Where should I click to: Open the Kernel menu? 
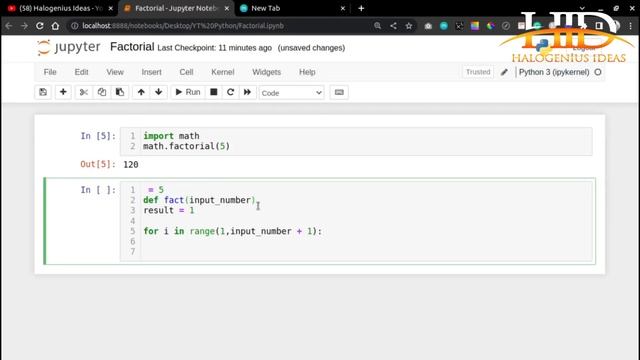(x=222, y=72)
